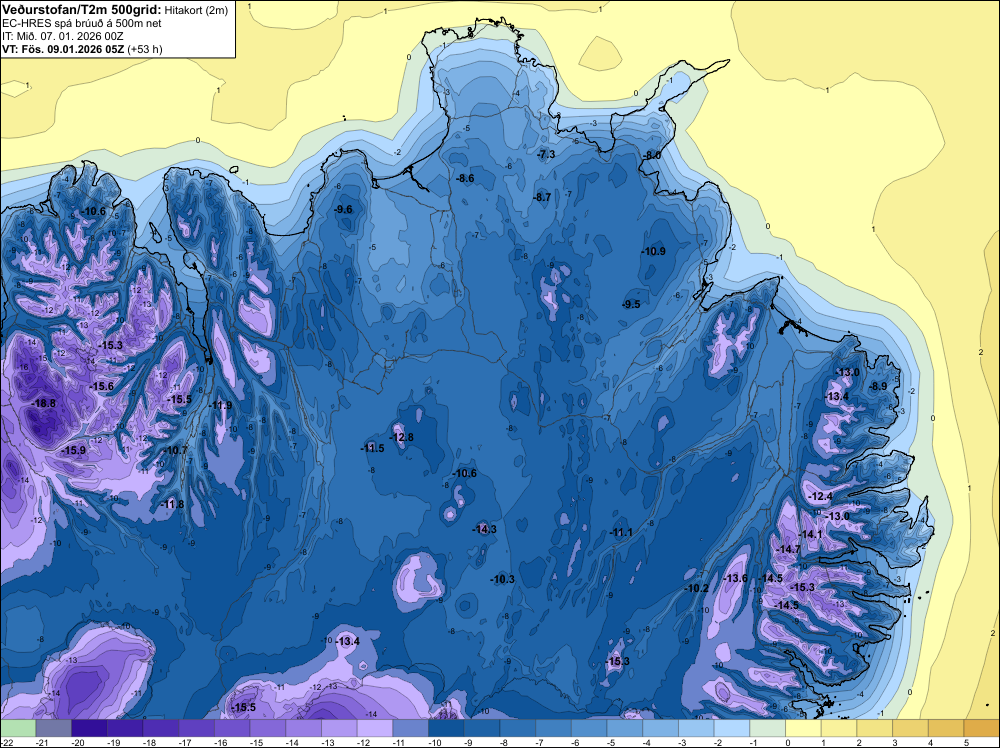Click the (+53 h) forecast offset text
Screen dimensions: 1000x748
click(145, 49)
